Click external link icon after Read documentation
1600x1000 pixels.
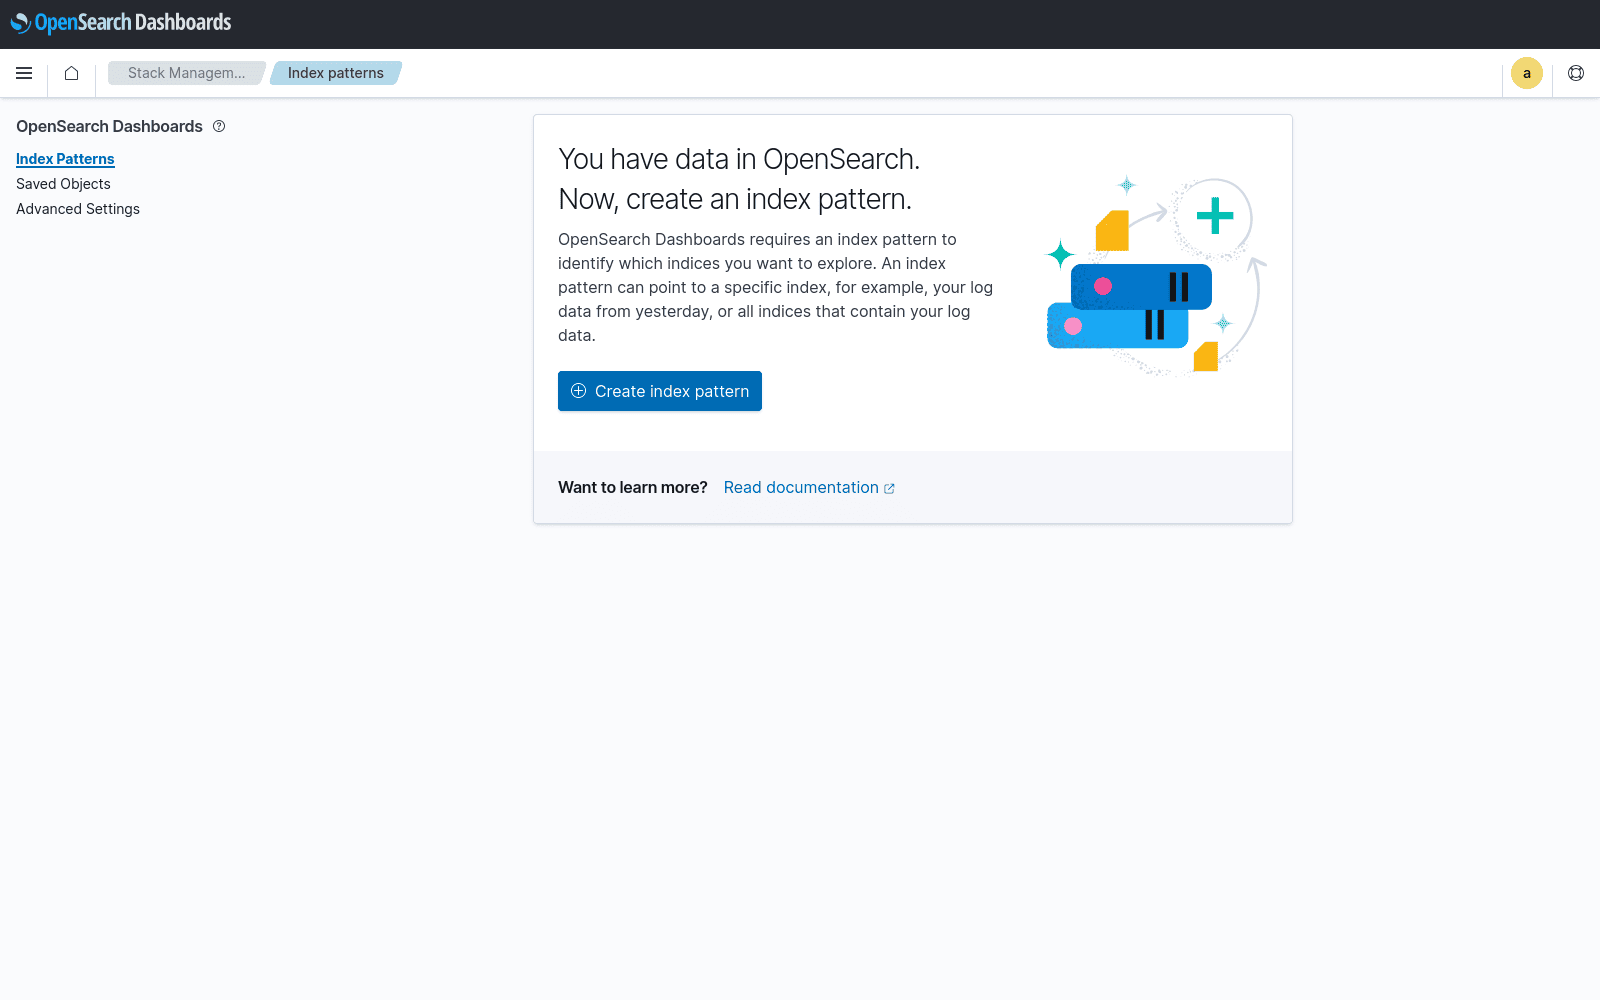click(889, 489)
